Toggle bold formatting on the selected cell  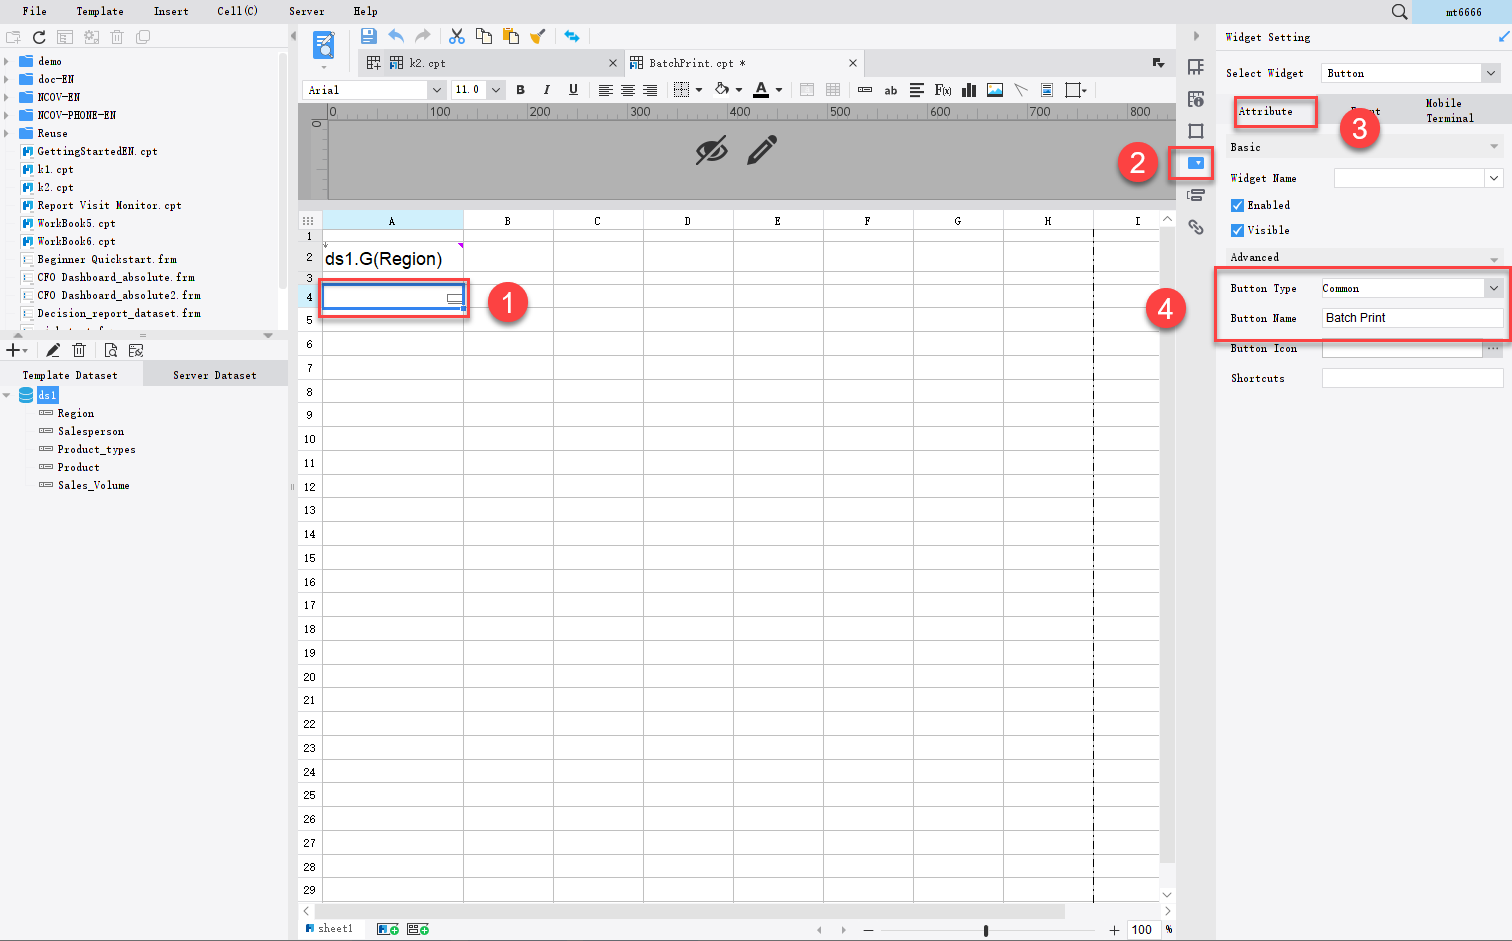[520, 90]
